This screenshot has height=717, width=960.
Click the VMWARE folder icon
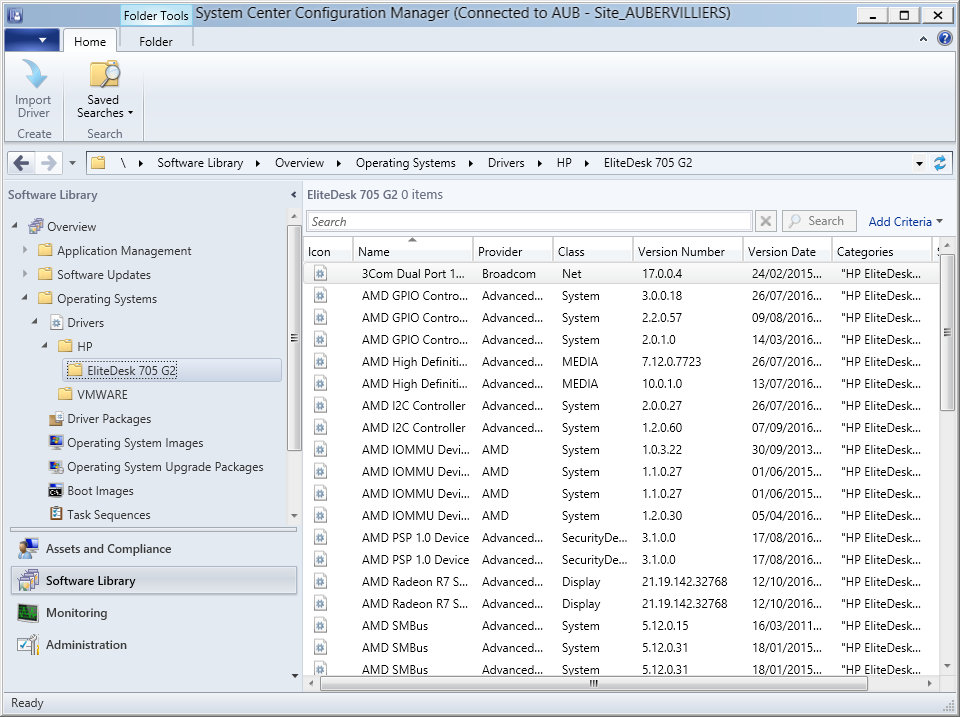pos(65,394)
